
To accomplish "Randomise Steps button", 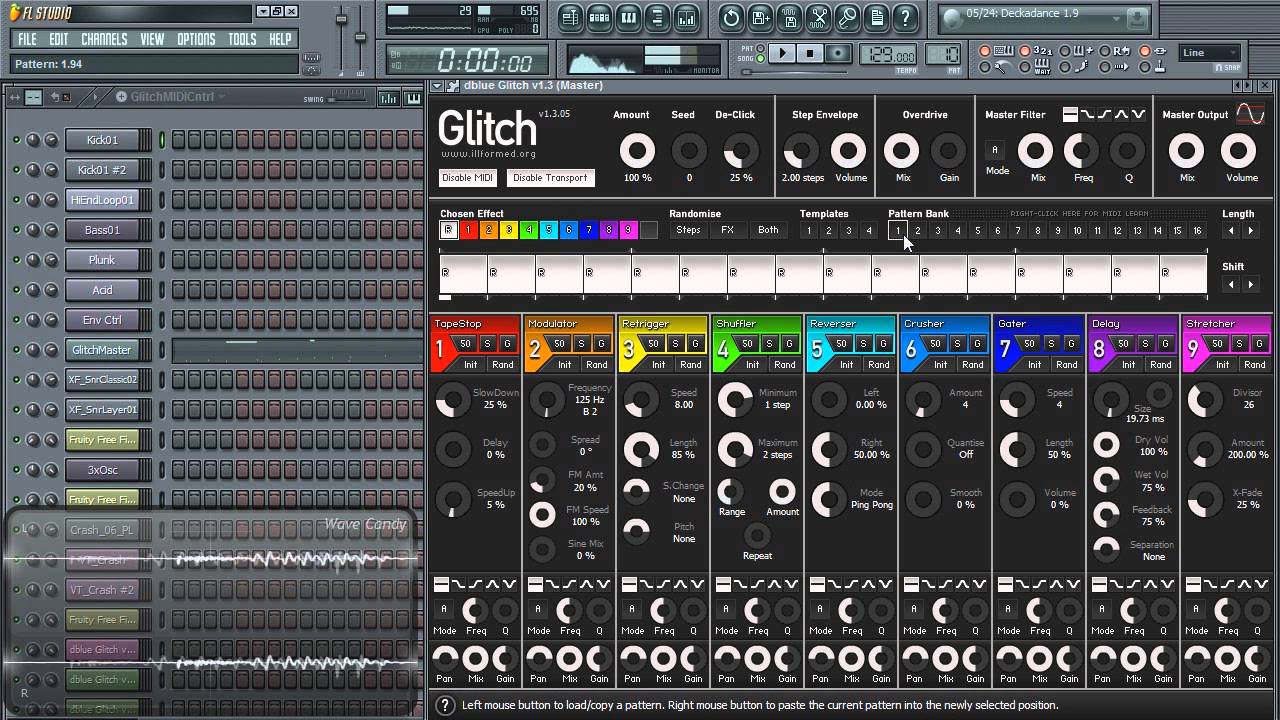I will pyautogui.click(x=688, y=230).
